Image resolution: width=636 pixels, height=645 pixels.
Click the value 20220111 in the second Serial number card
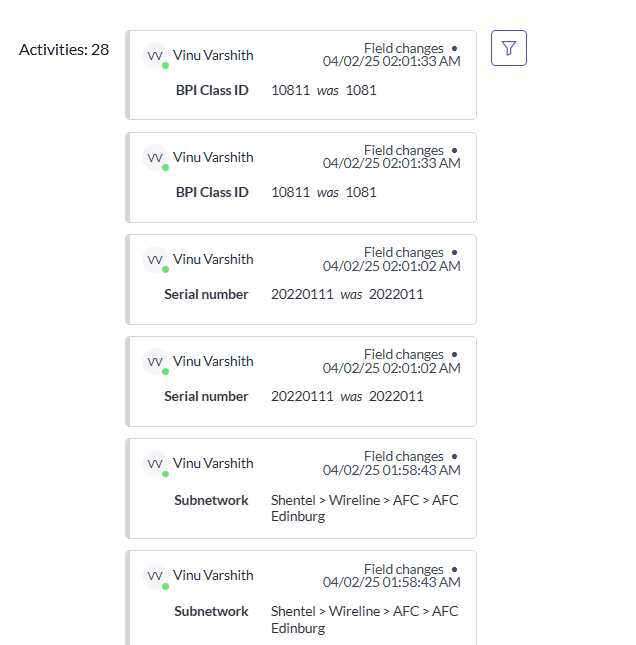302,396
